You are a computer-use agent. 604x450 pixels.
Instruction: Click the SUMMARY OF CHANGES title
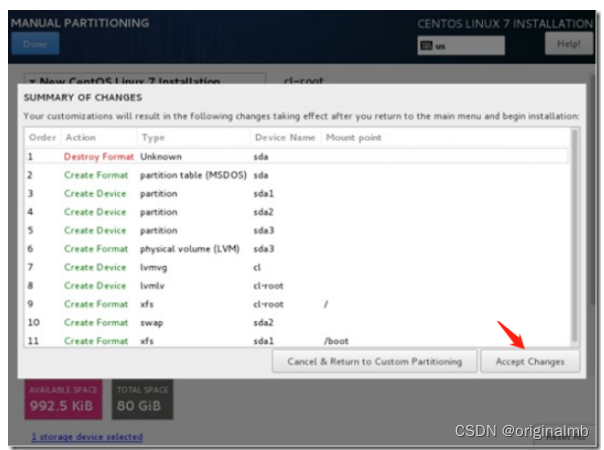(83, 97)
